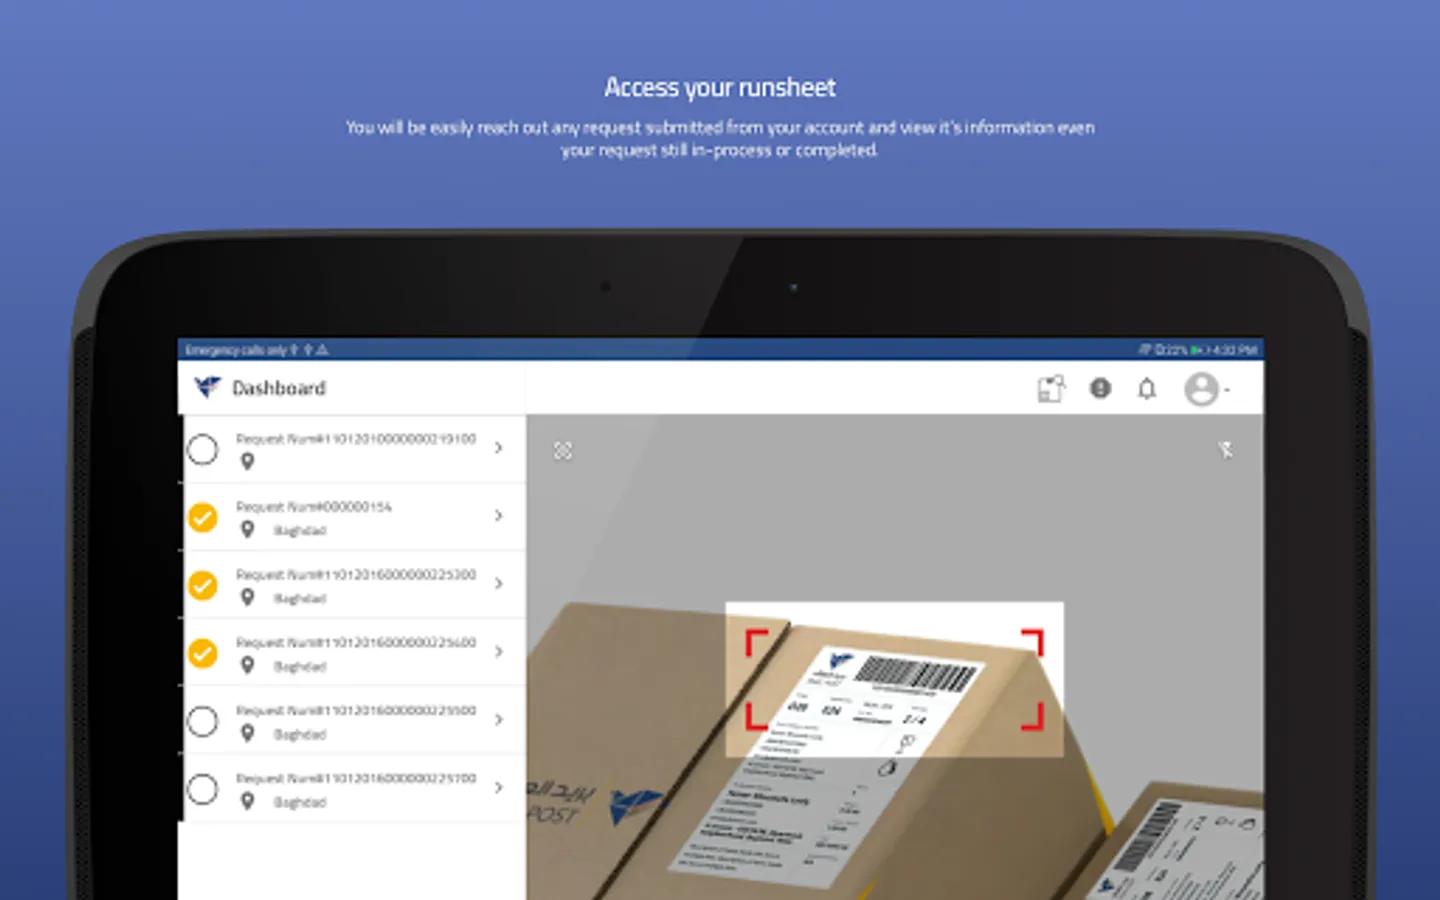Tap the clock time in the status bar
The image size is (1440, 900).
[1234, 350]
